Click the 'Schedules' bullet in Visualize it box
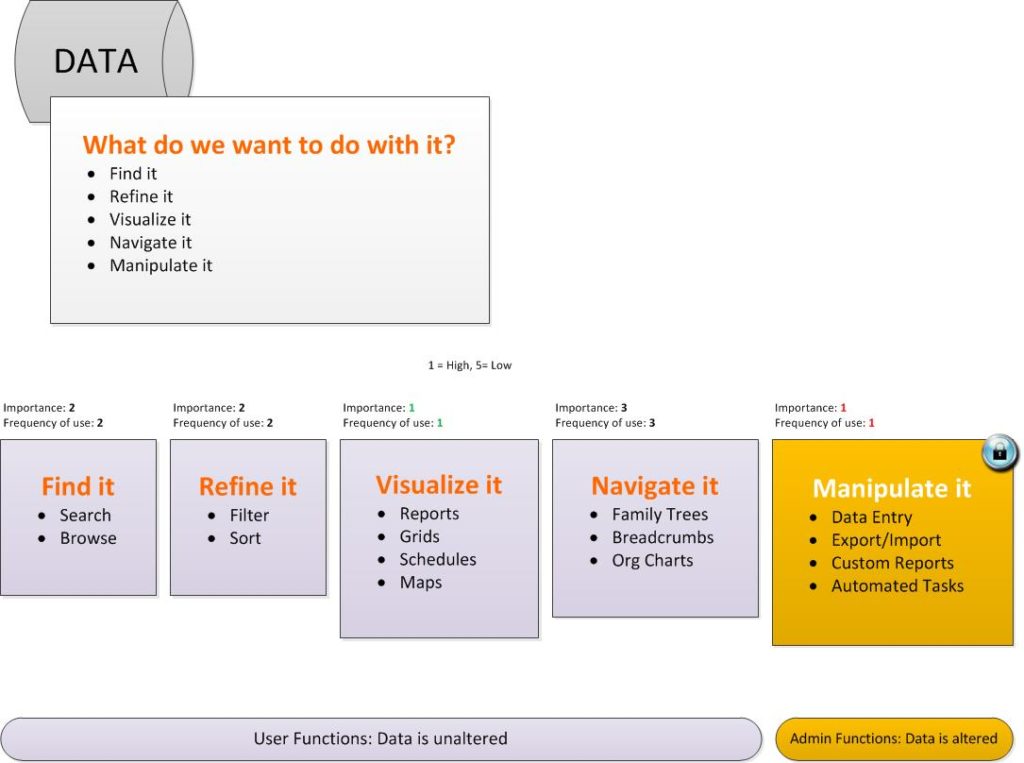This screenshot has width=1024, height=763. coord(438,560)
